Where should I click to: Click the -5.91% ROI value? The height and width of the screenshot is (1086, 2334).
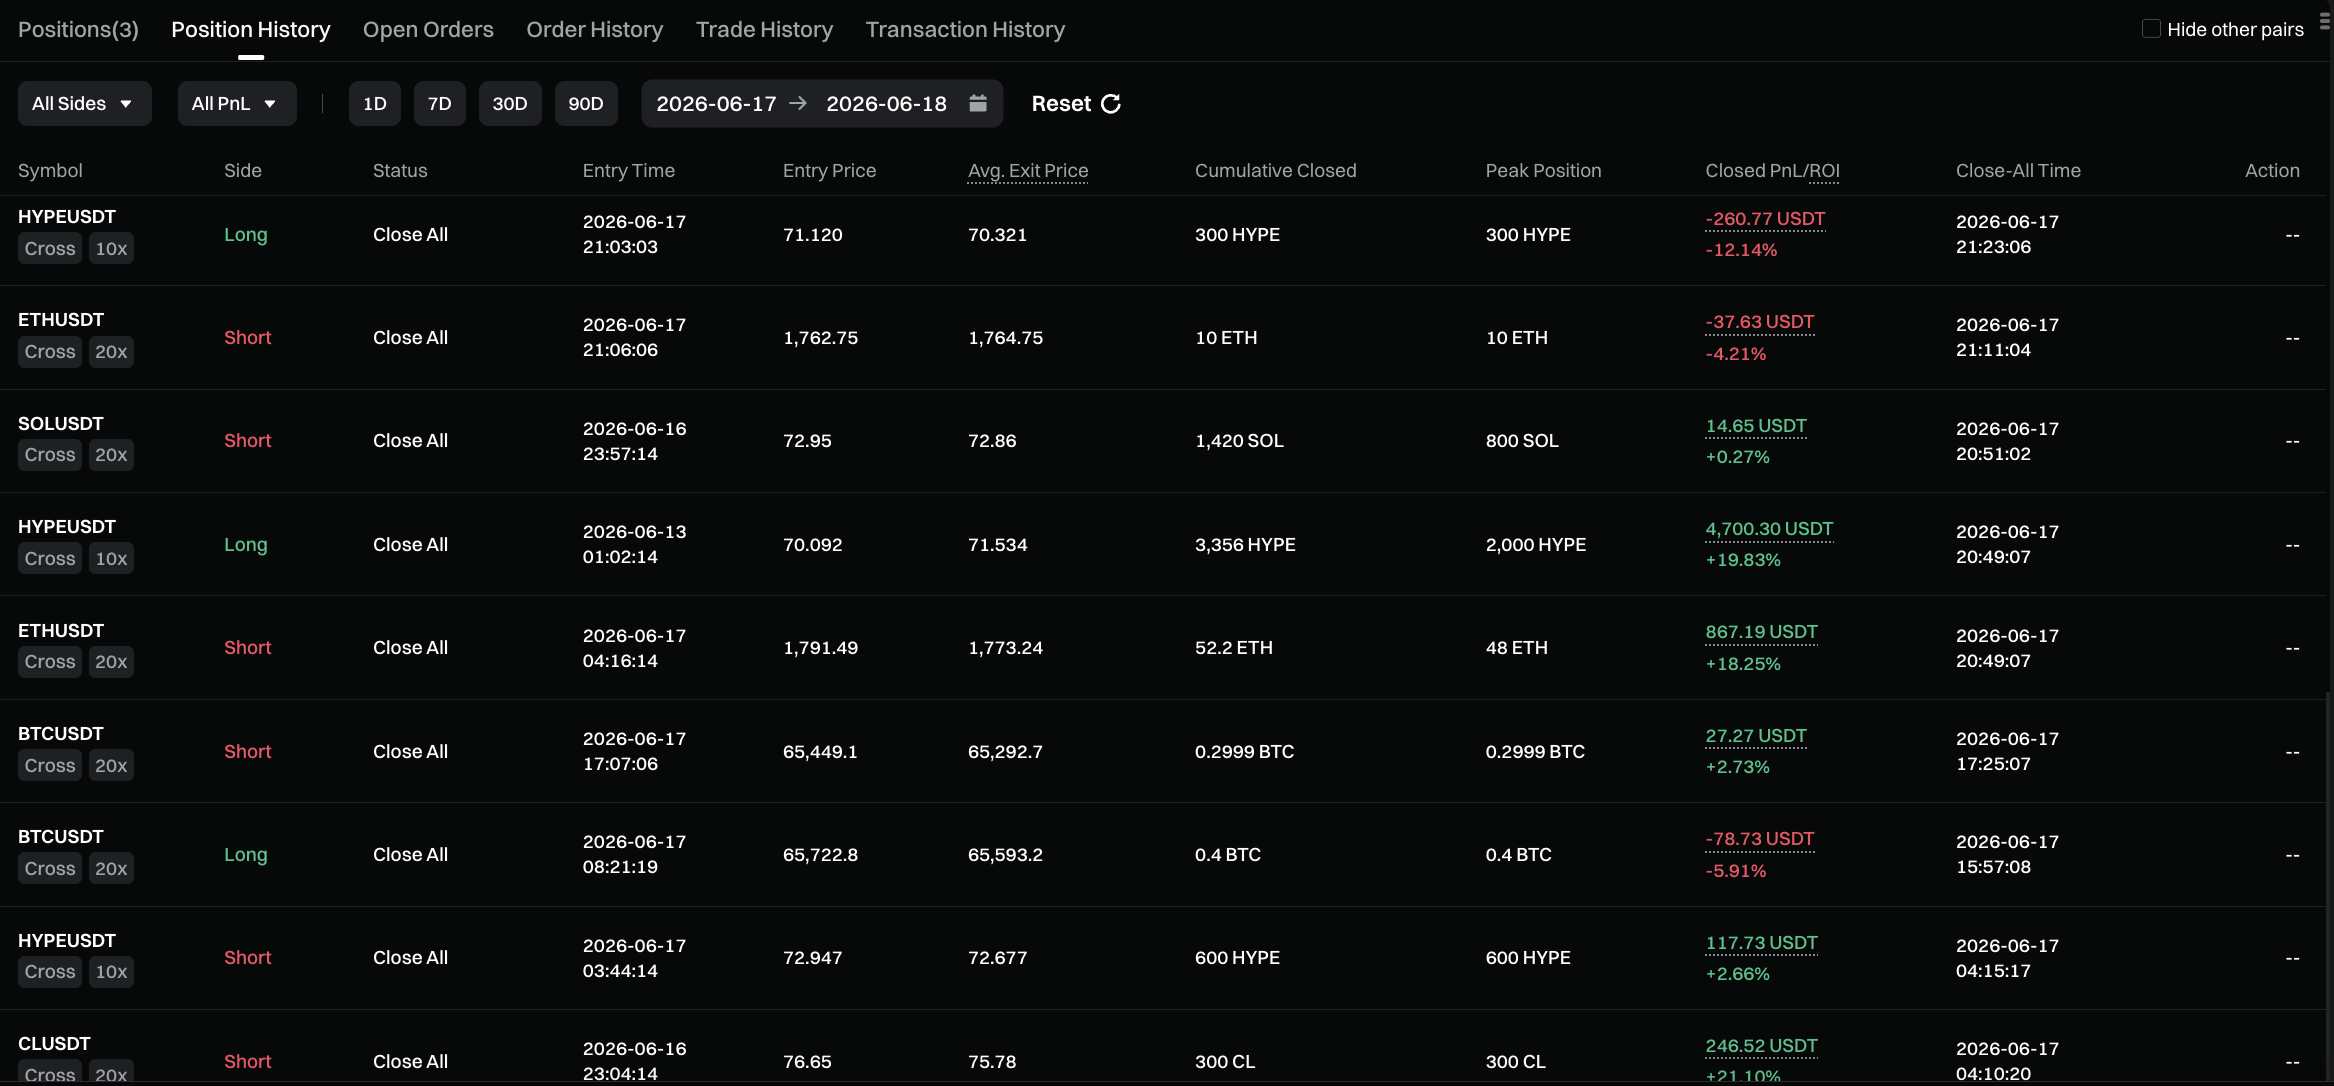tap(1736, 871)
